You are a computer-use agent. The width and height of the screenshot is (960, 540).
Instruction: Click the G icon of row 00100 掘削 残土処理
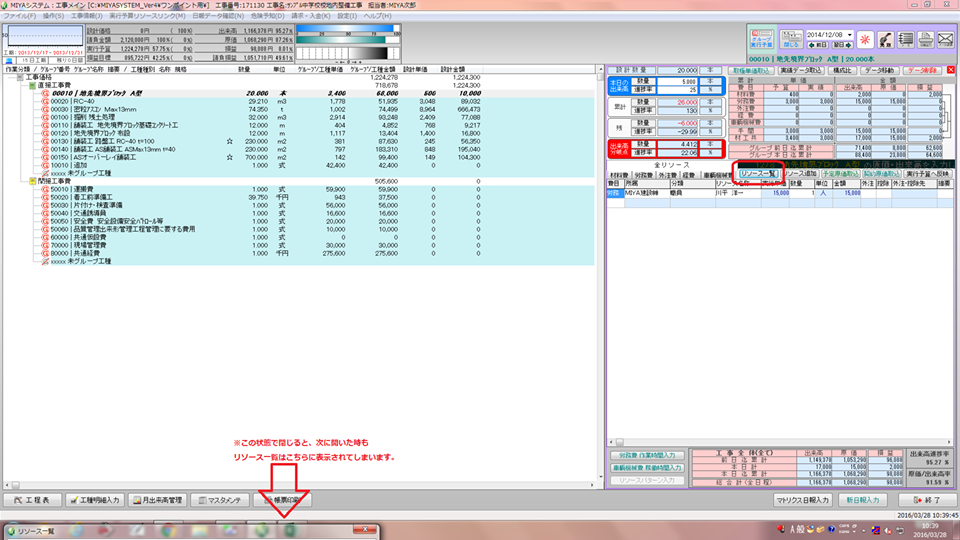coord(45,118)
